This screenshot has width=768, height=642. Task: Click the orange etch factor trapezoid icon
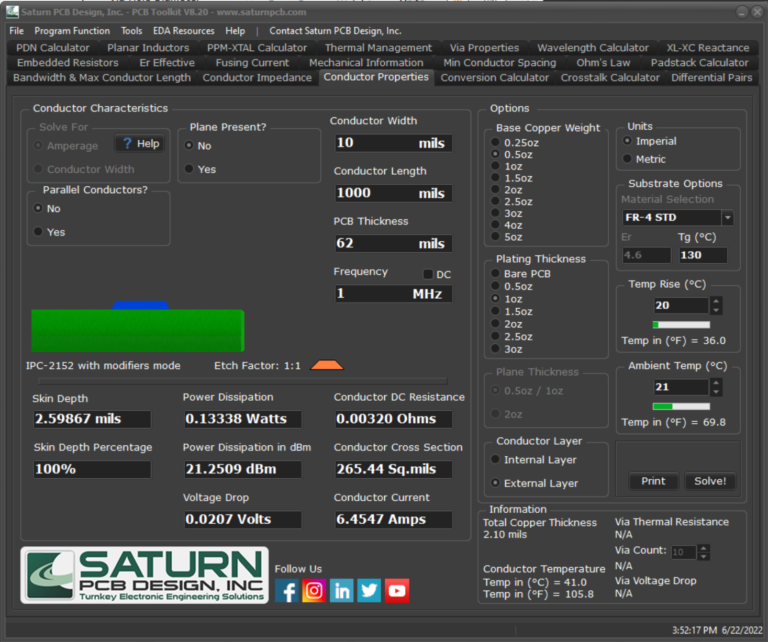[x=326, y=366]
